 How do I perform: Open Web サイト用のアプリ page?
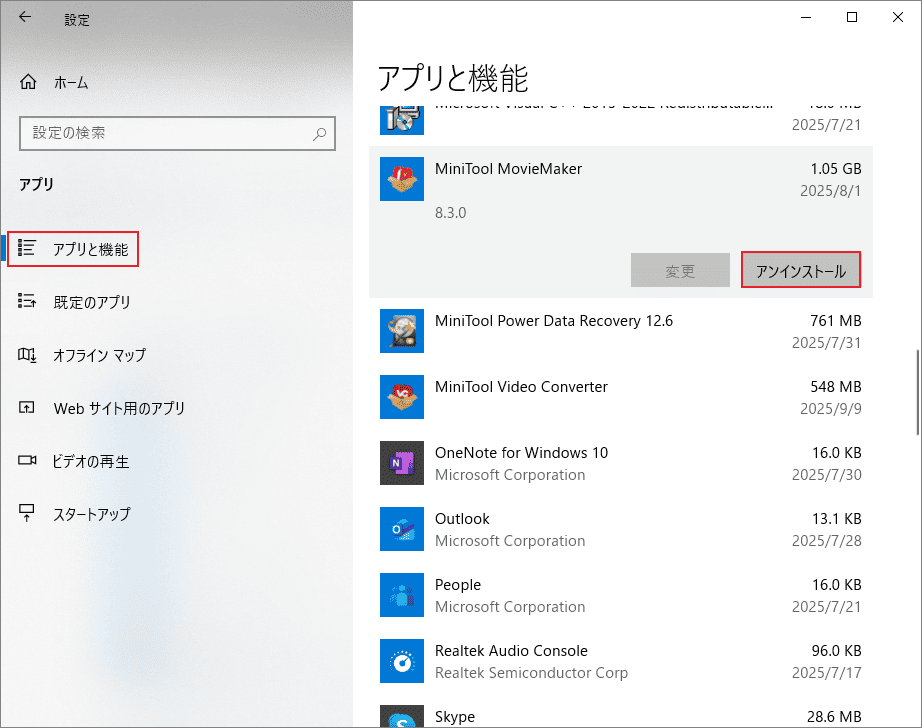pyautogui.click(x=119, y=408)
